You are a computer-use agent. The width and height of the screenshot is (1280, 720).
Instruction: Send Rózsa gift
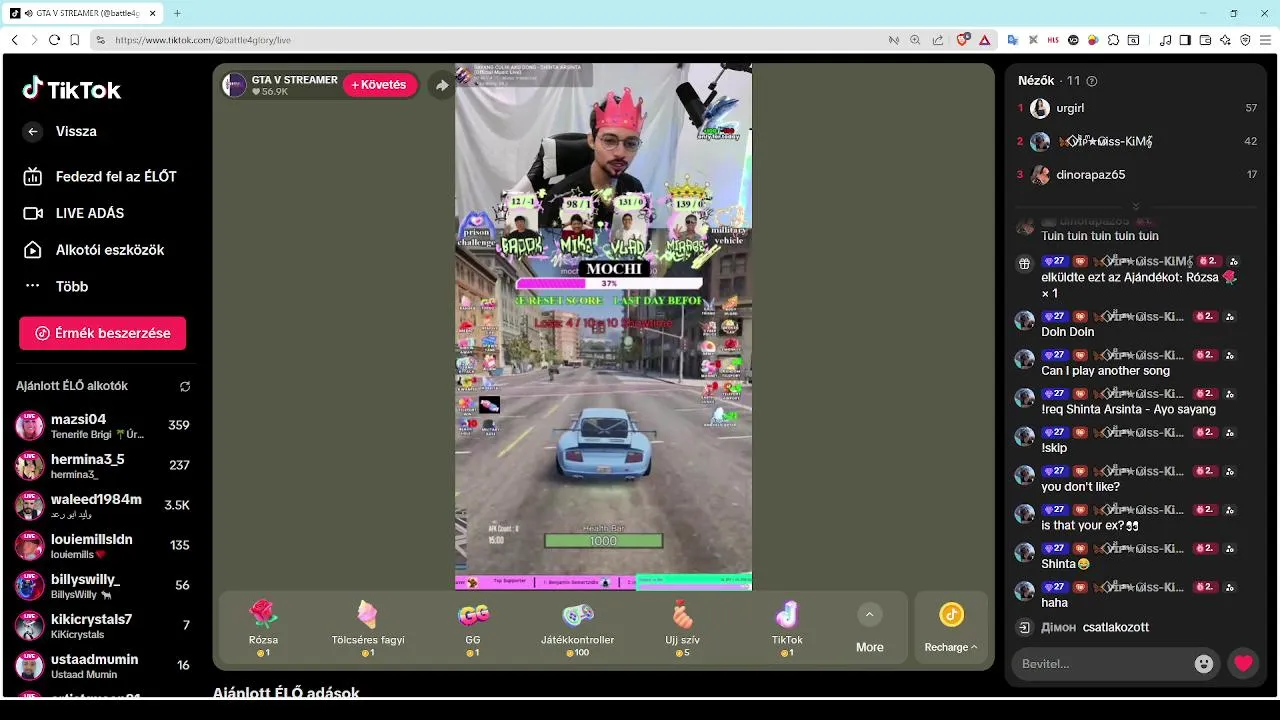(x=263, y=628)
